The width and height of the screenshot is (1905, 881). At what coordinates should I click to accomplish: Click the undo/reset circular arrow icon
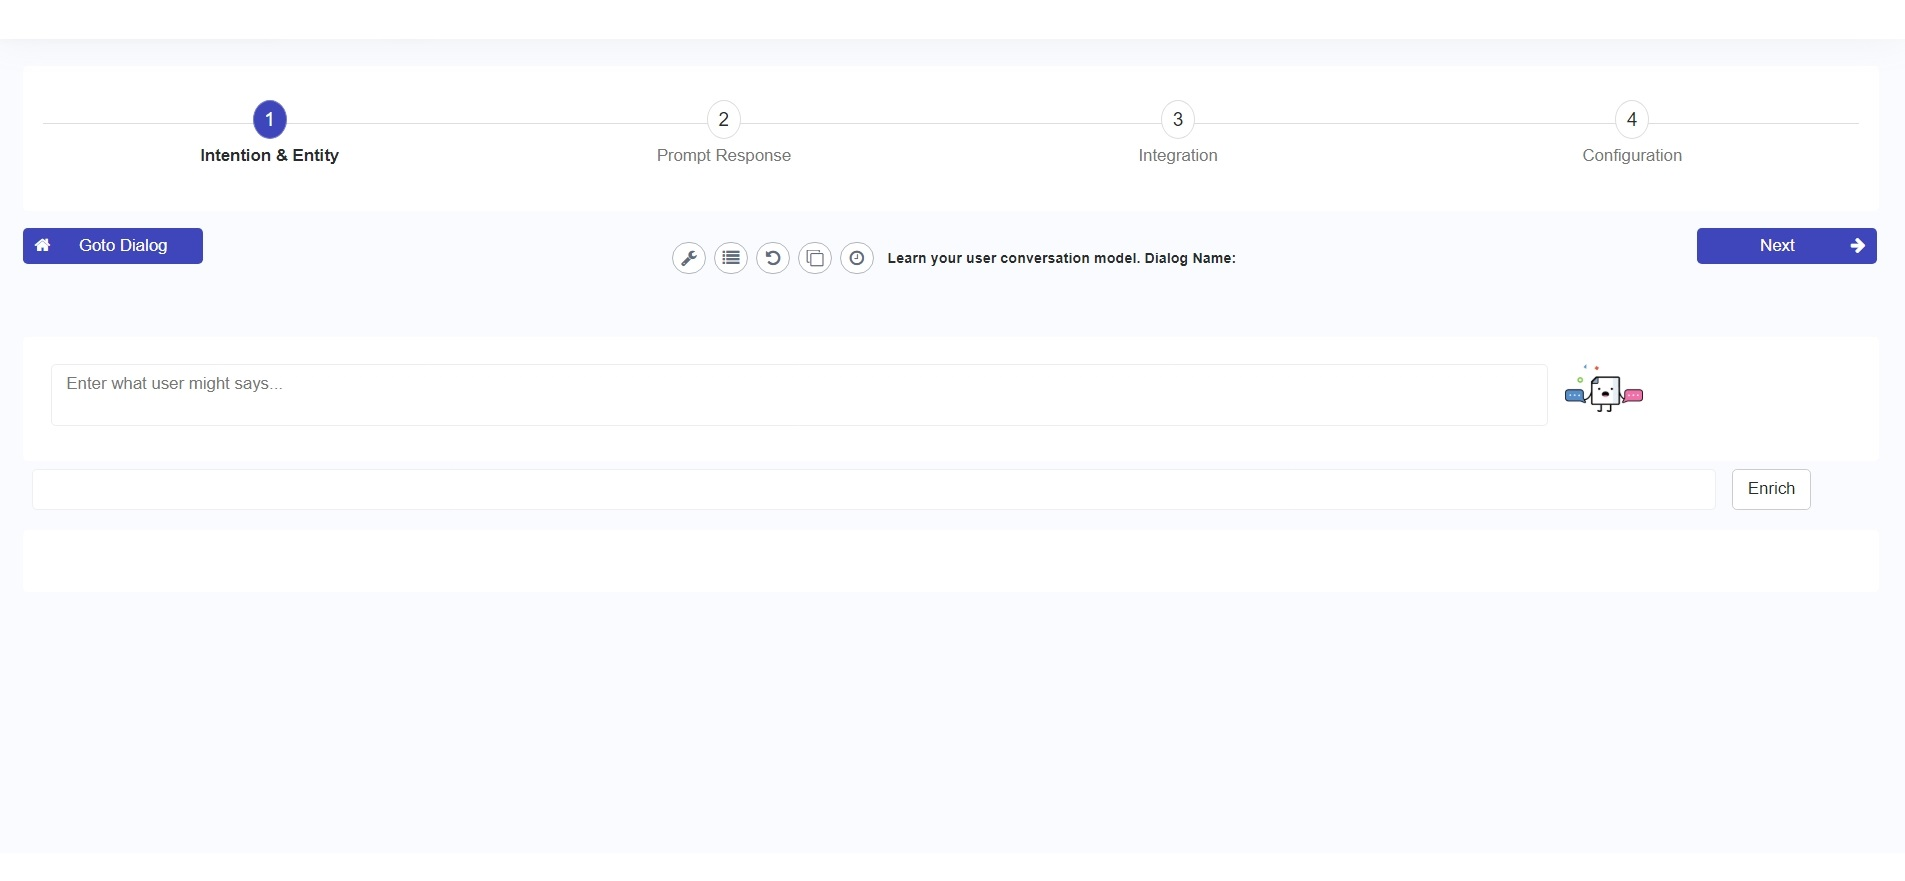(773, 258)
